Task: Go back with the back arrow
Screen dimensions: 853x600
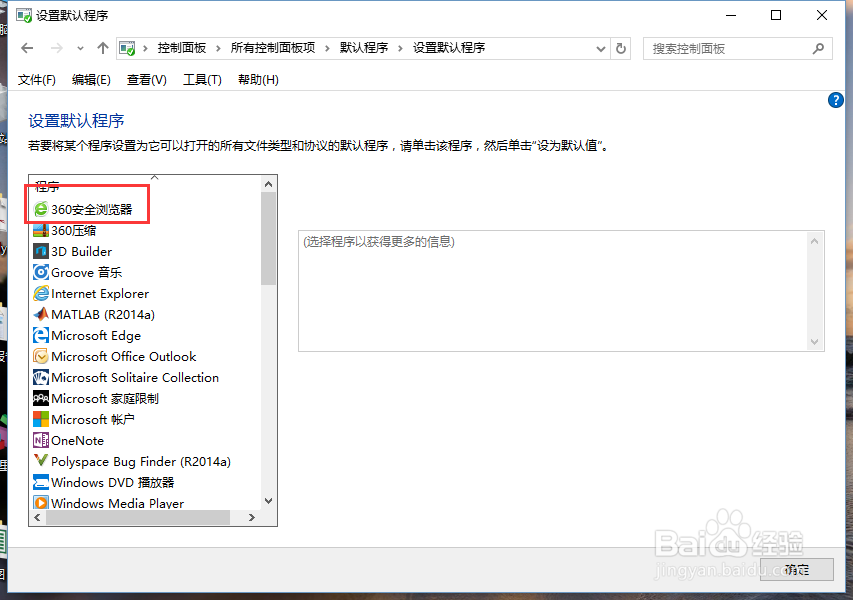Action: pos(27,48)
